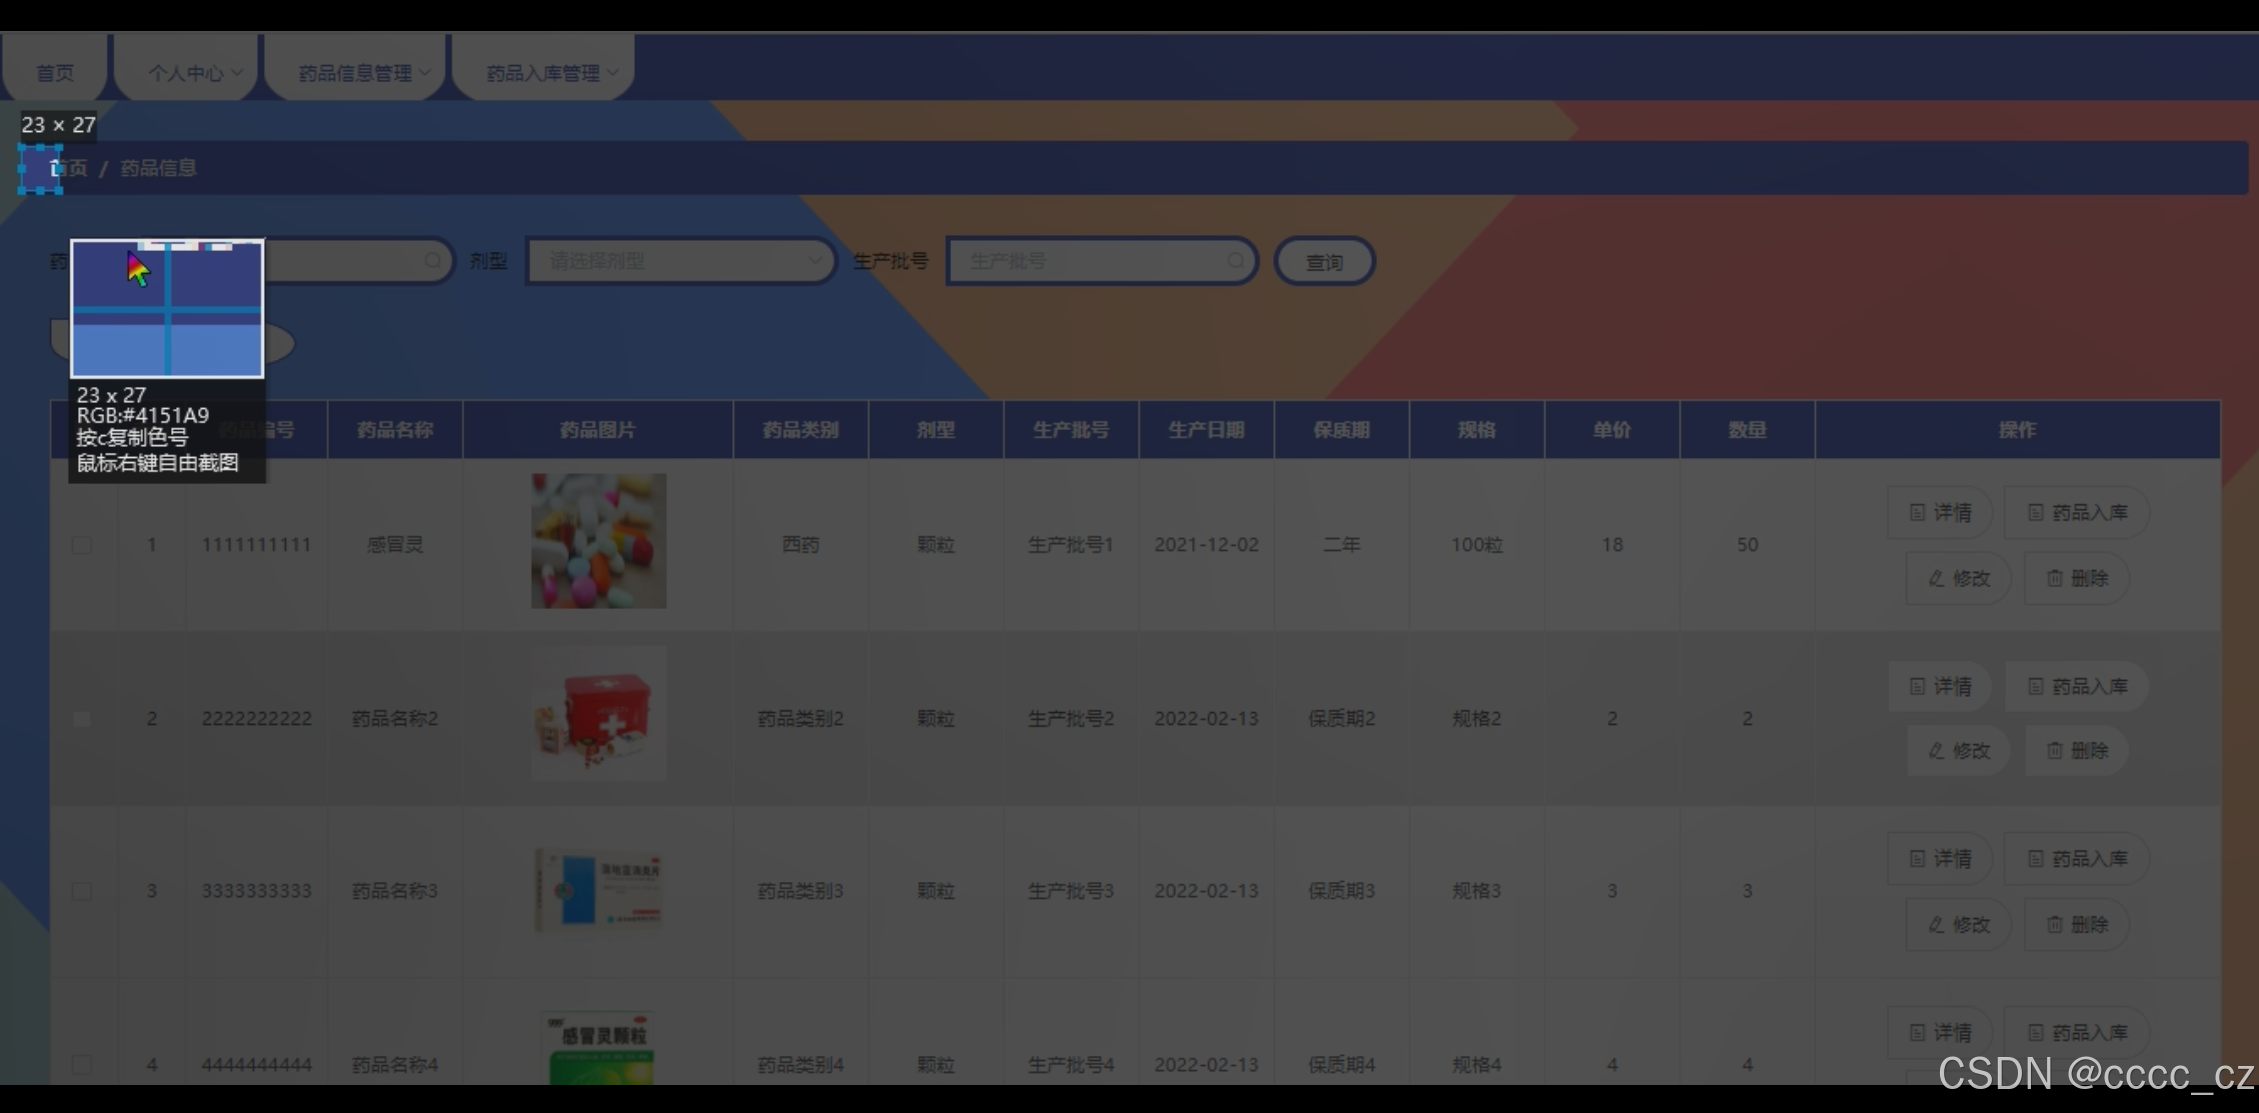Click the 生产批号 input field
This screenshot has height=1113, width=2259.
(x=1090, y=261)
